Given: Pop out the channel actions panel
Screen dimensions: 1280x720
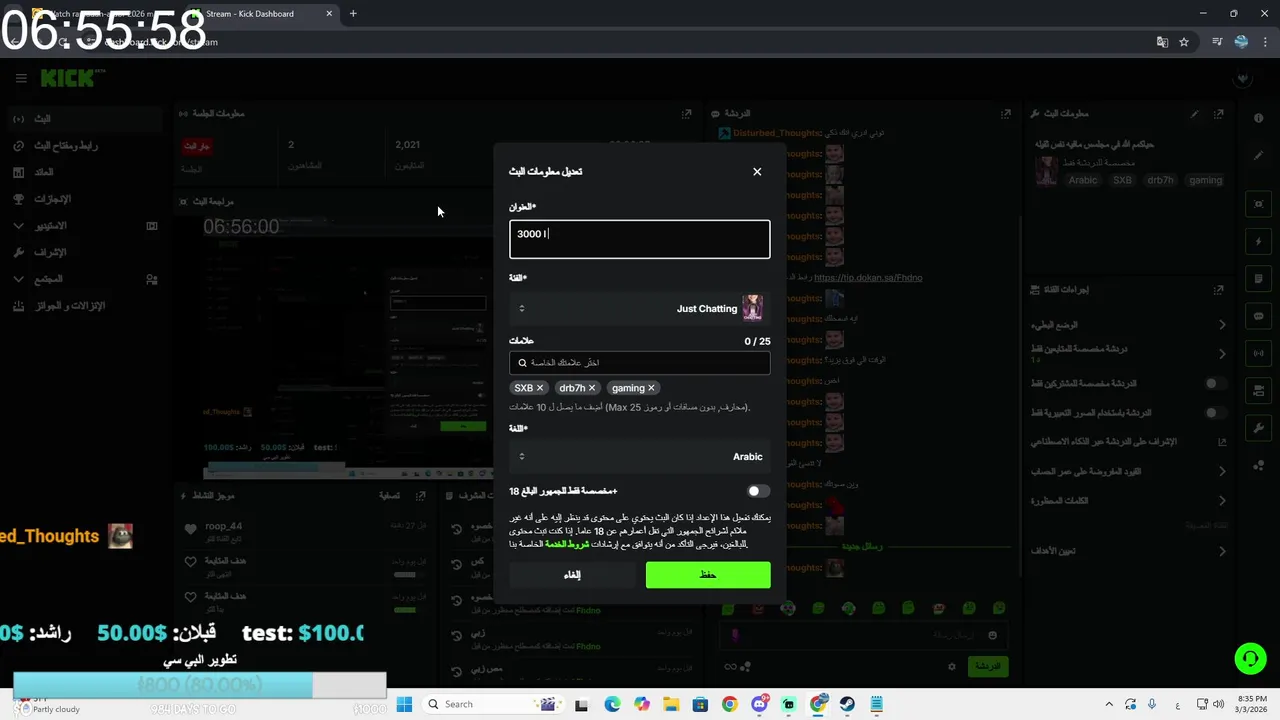Looking at the screenshot, I should click(1218, 290).
